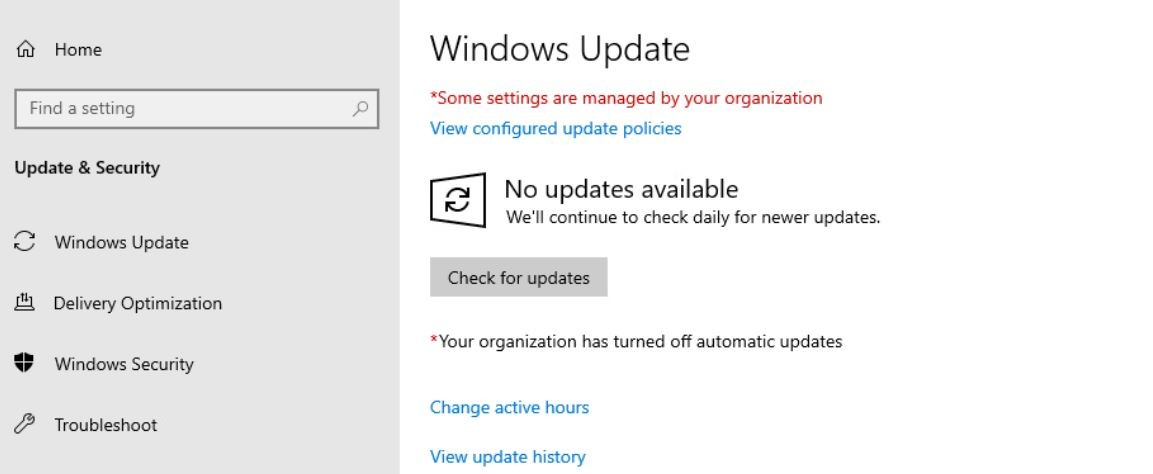Open the Home label in the sidebar
Viewport: 1153px width, 474px height.
[x=78, y=49]
